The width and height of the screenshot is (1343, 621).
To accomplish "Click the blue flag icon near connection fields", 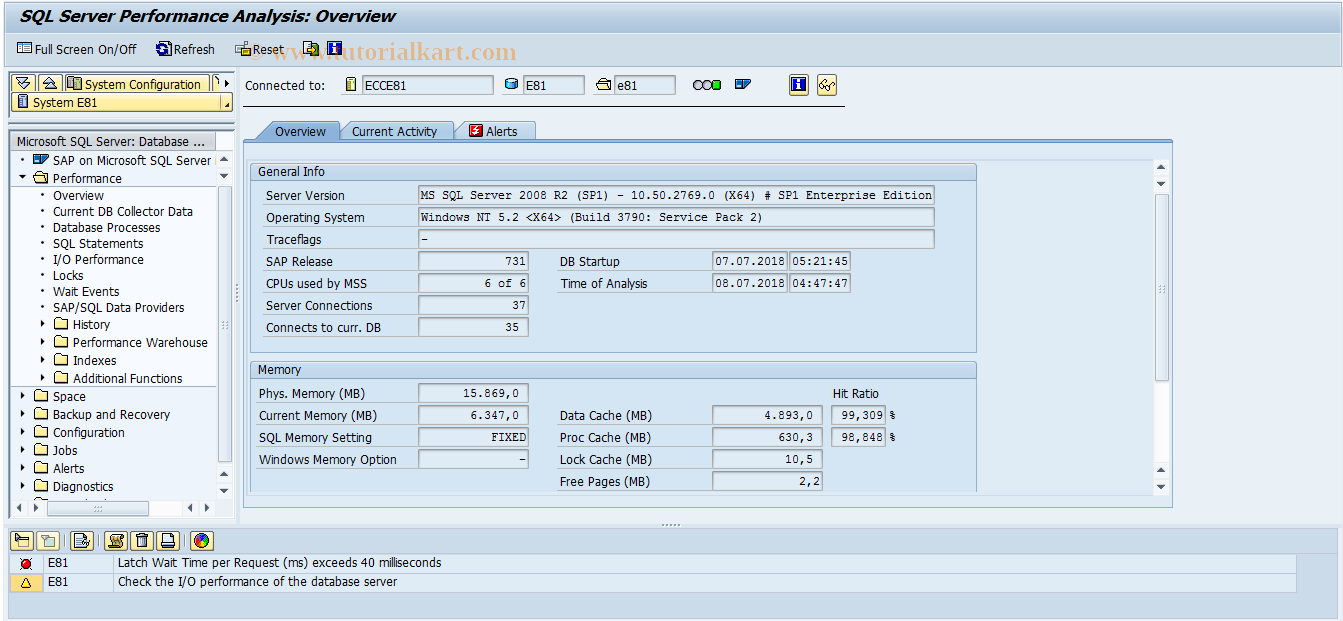I will point(742,85).
